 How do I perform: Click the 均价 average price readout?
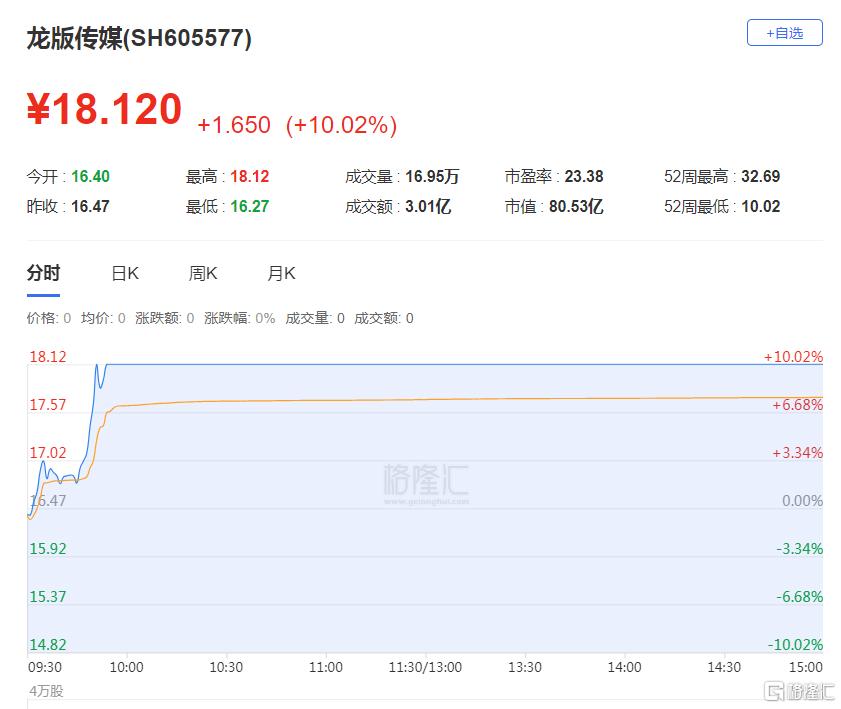coord(103,319)
